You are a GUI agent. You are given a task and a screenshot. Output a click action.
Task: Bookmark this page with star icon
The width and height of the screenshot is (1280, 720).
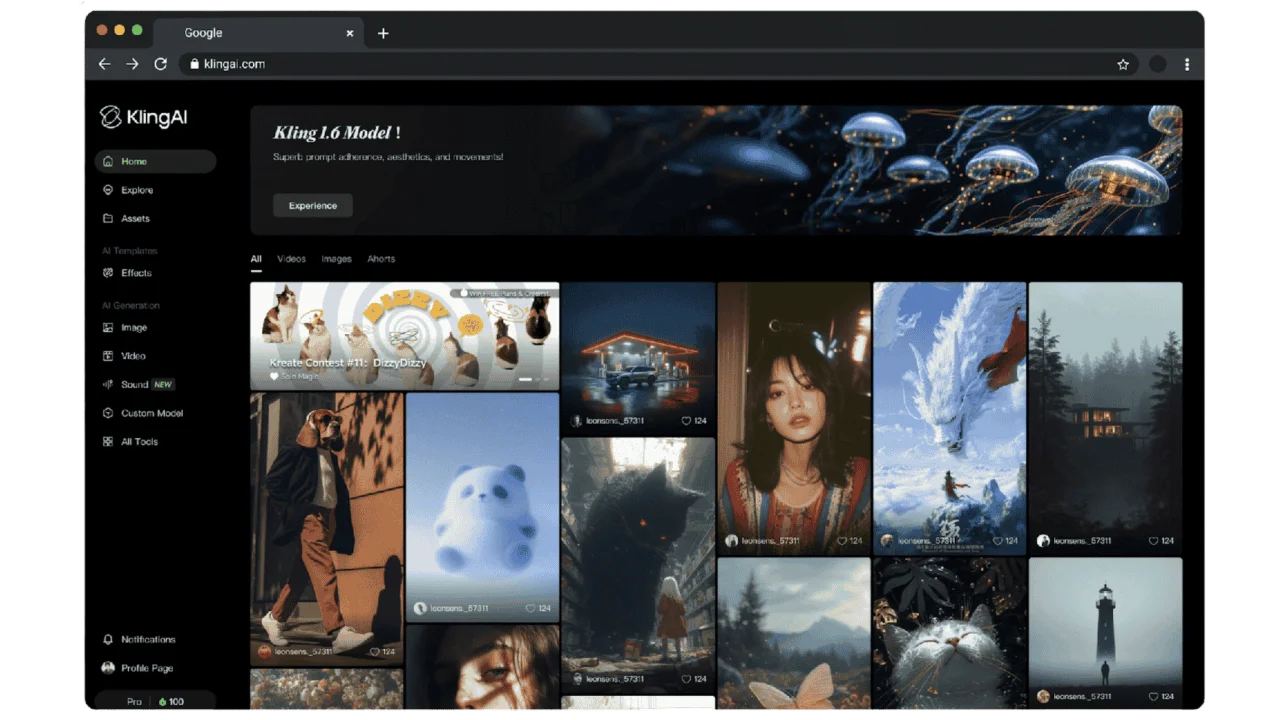1123,64
